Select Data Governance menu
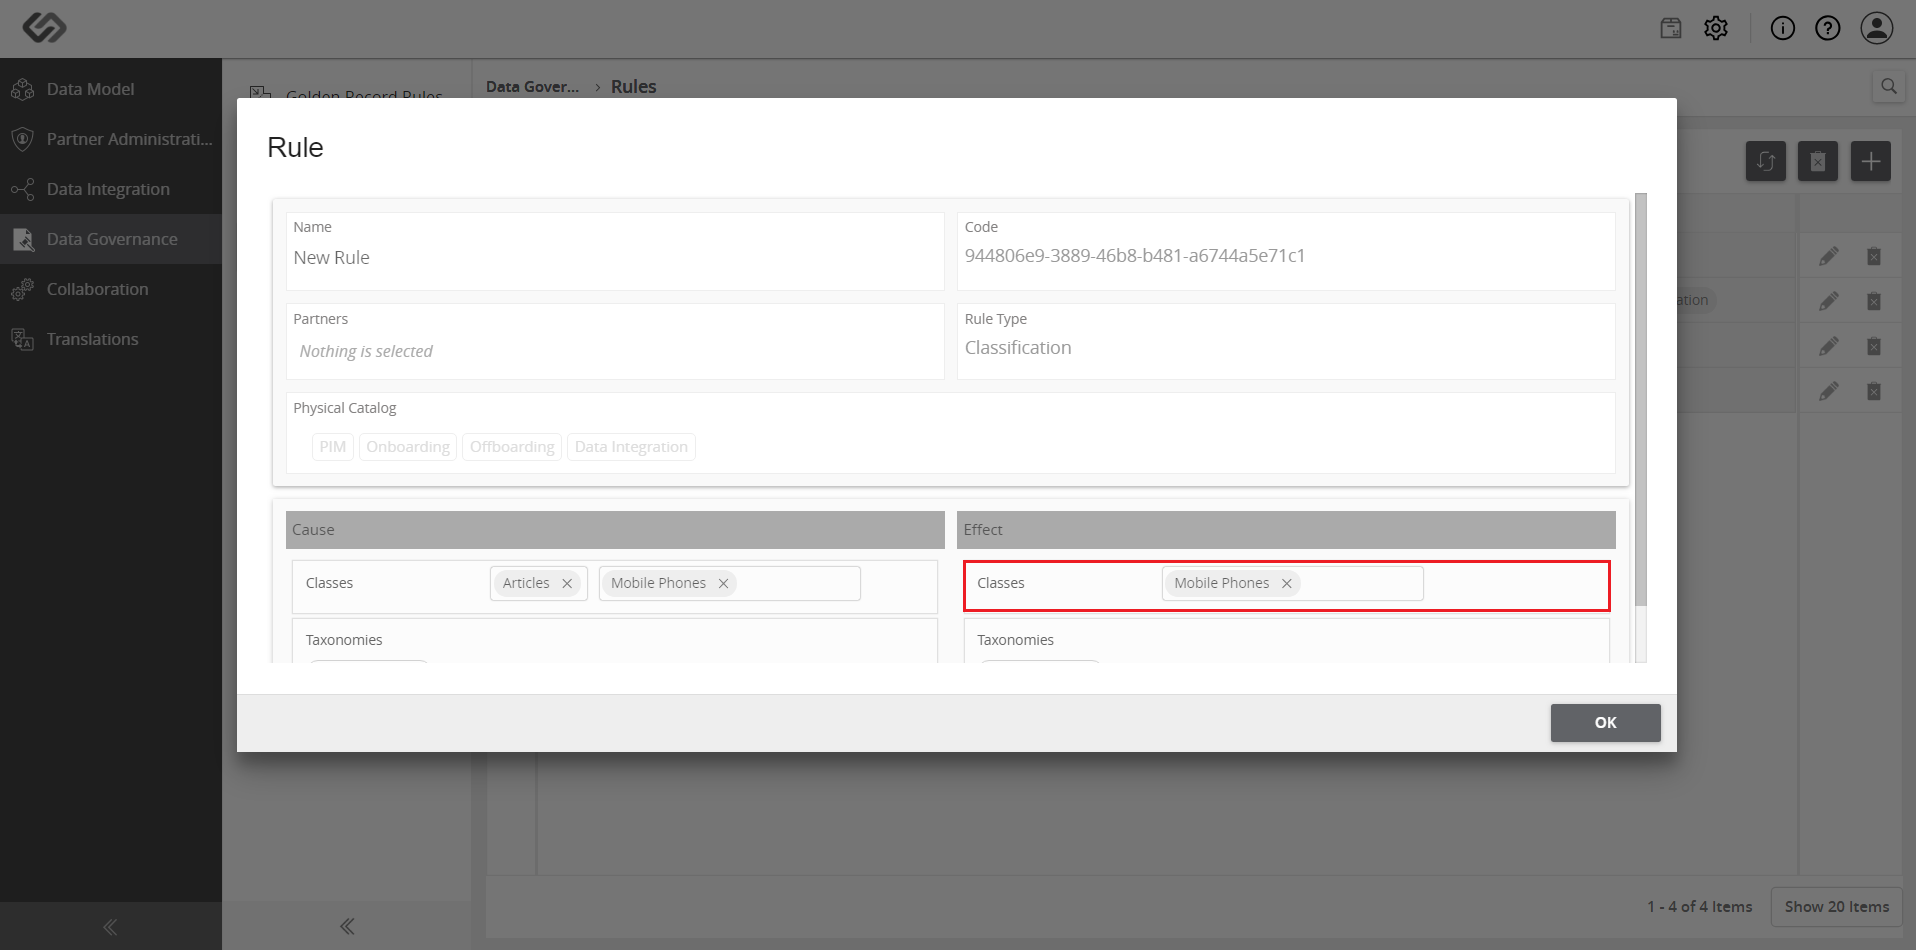 [111, 239]
